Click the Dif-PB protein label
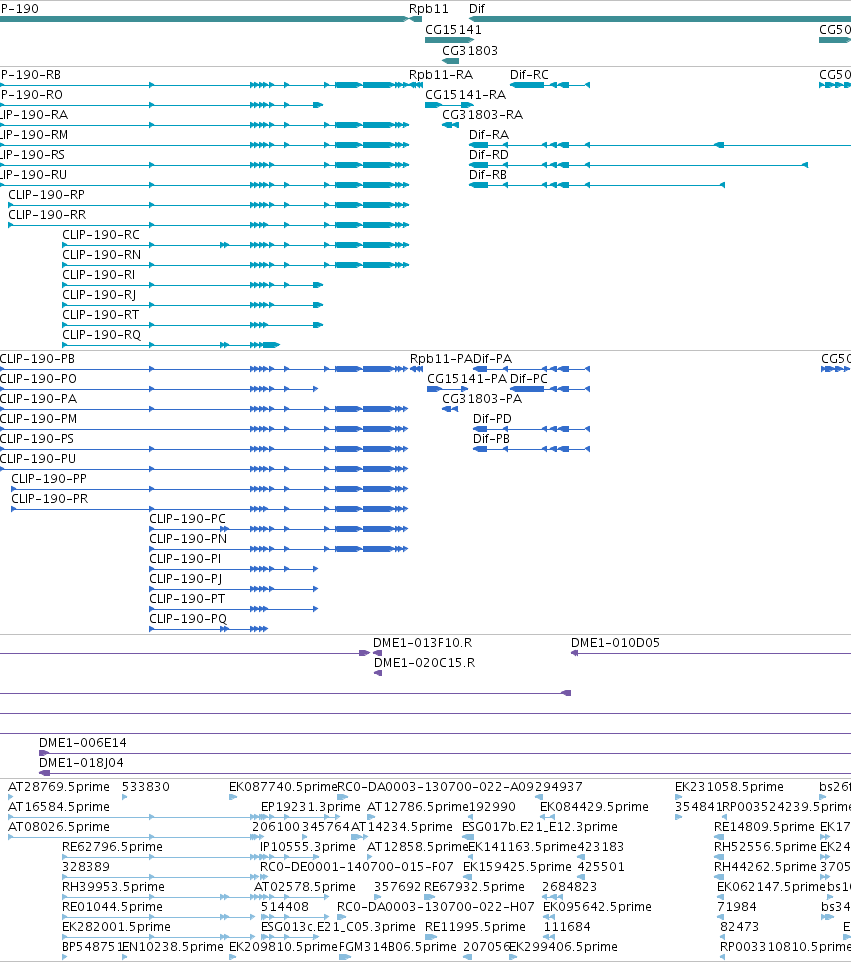The image size is (851, 962). click(x=491, y=439)
